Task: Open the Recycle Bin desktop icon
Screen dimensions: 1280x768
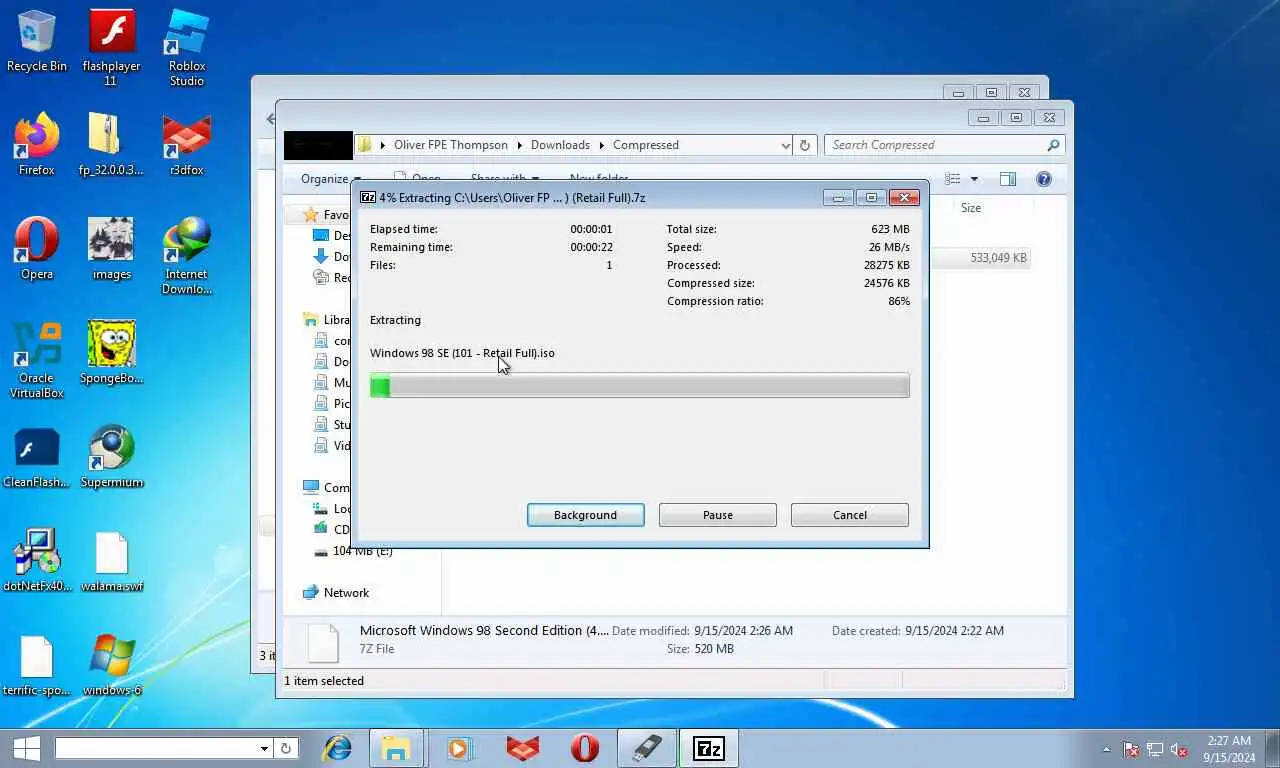Action: [x=37, y=42]
